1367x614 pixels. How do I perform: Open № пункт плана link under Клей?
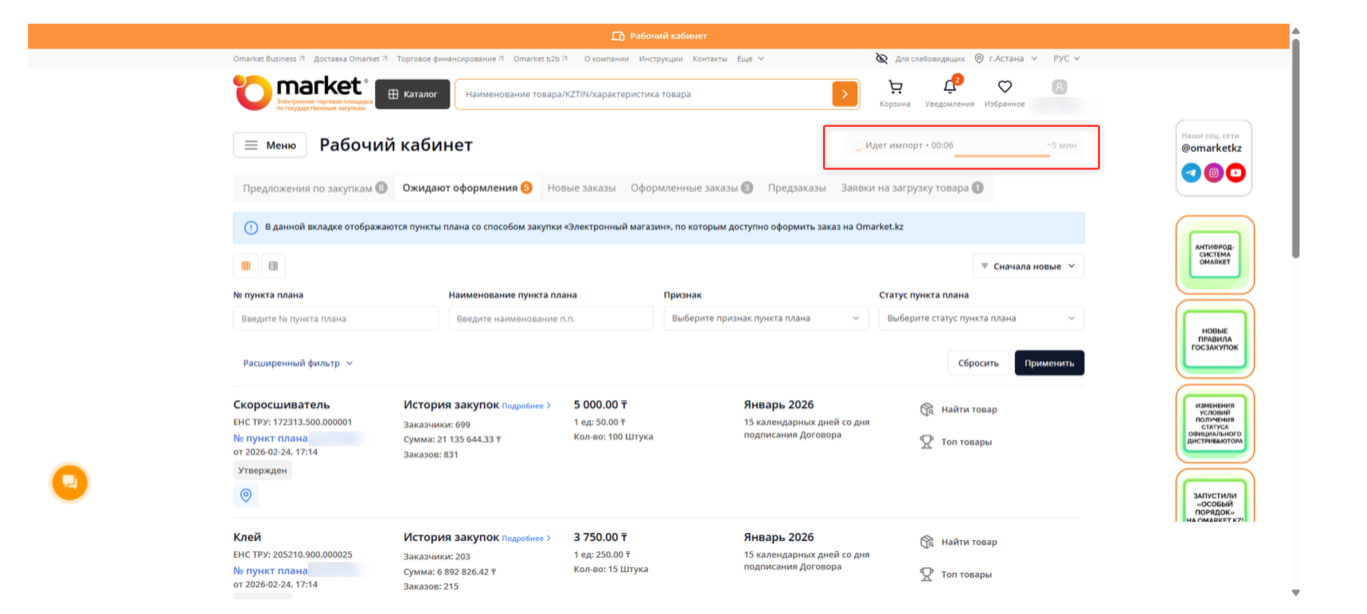(270, 571)
